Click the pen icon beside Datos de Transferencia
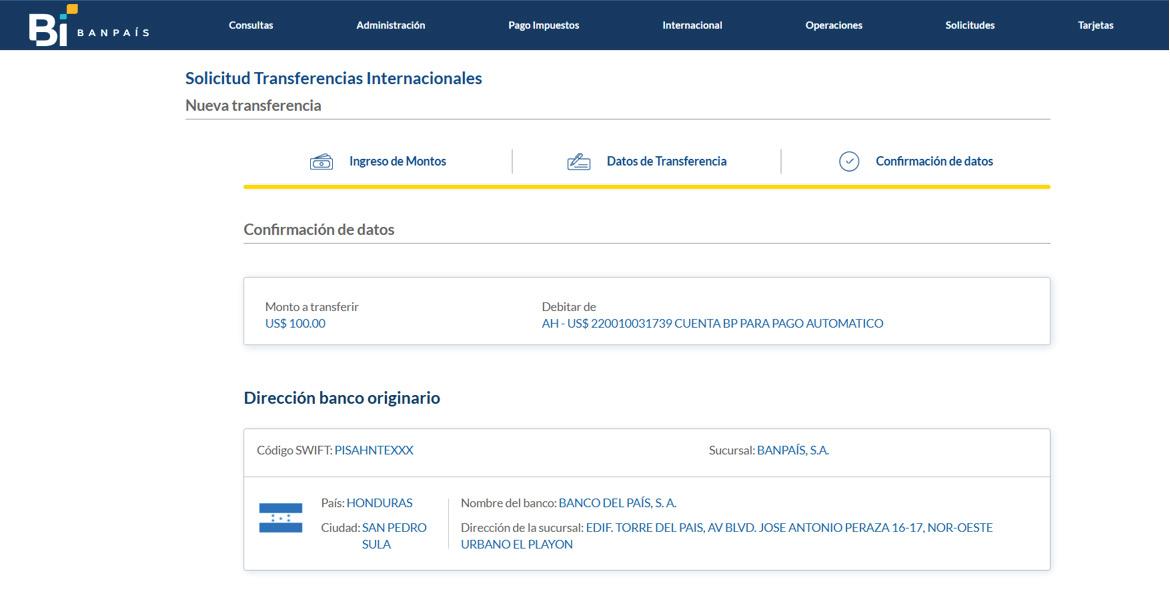 click(x=578, y=162)
